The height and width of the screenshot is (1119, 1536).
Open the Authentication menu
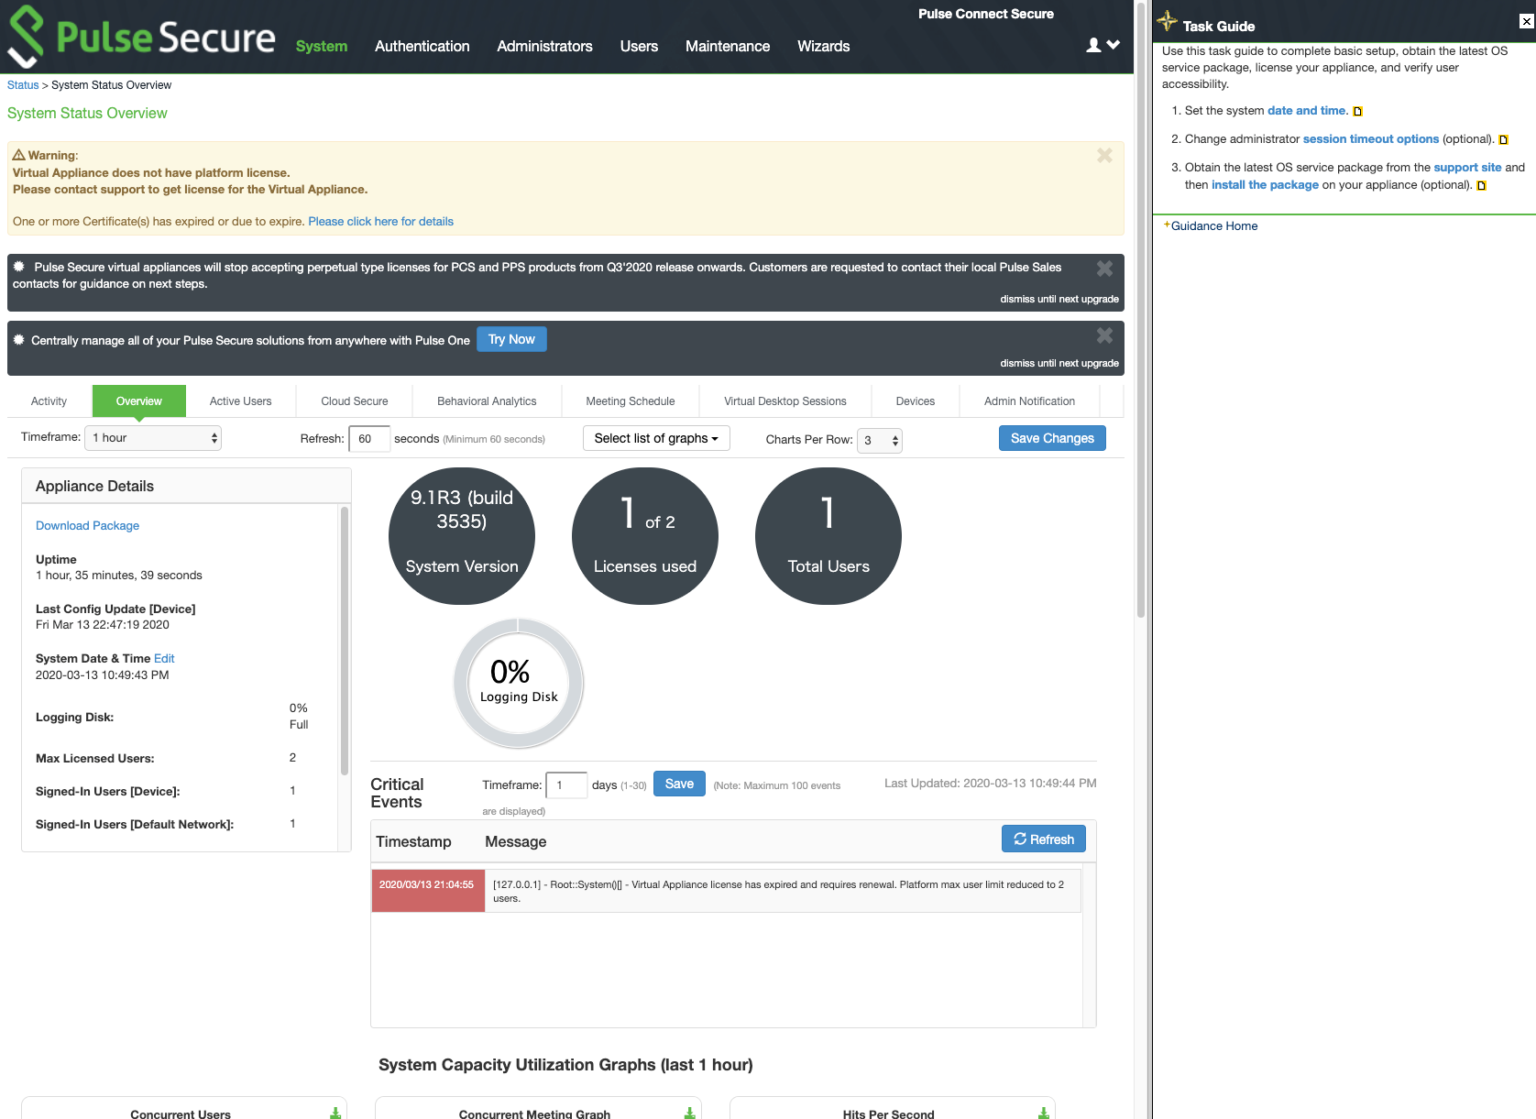[x=422, y=46]
